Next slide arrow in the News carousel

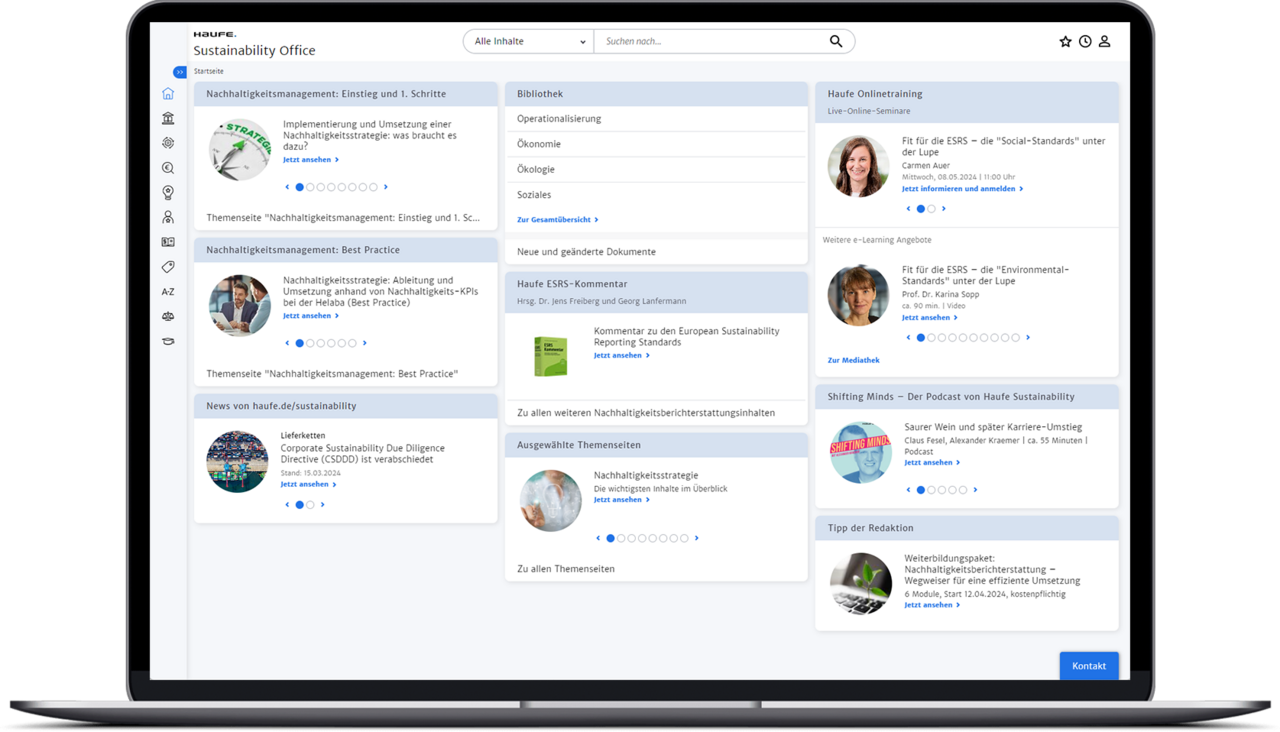click(x=322, y=505)
